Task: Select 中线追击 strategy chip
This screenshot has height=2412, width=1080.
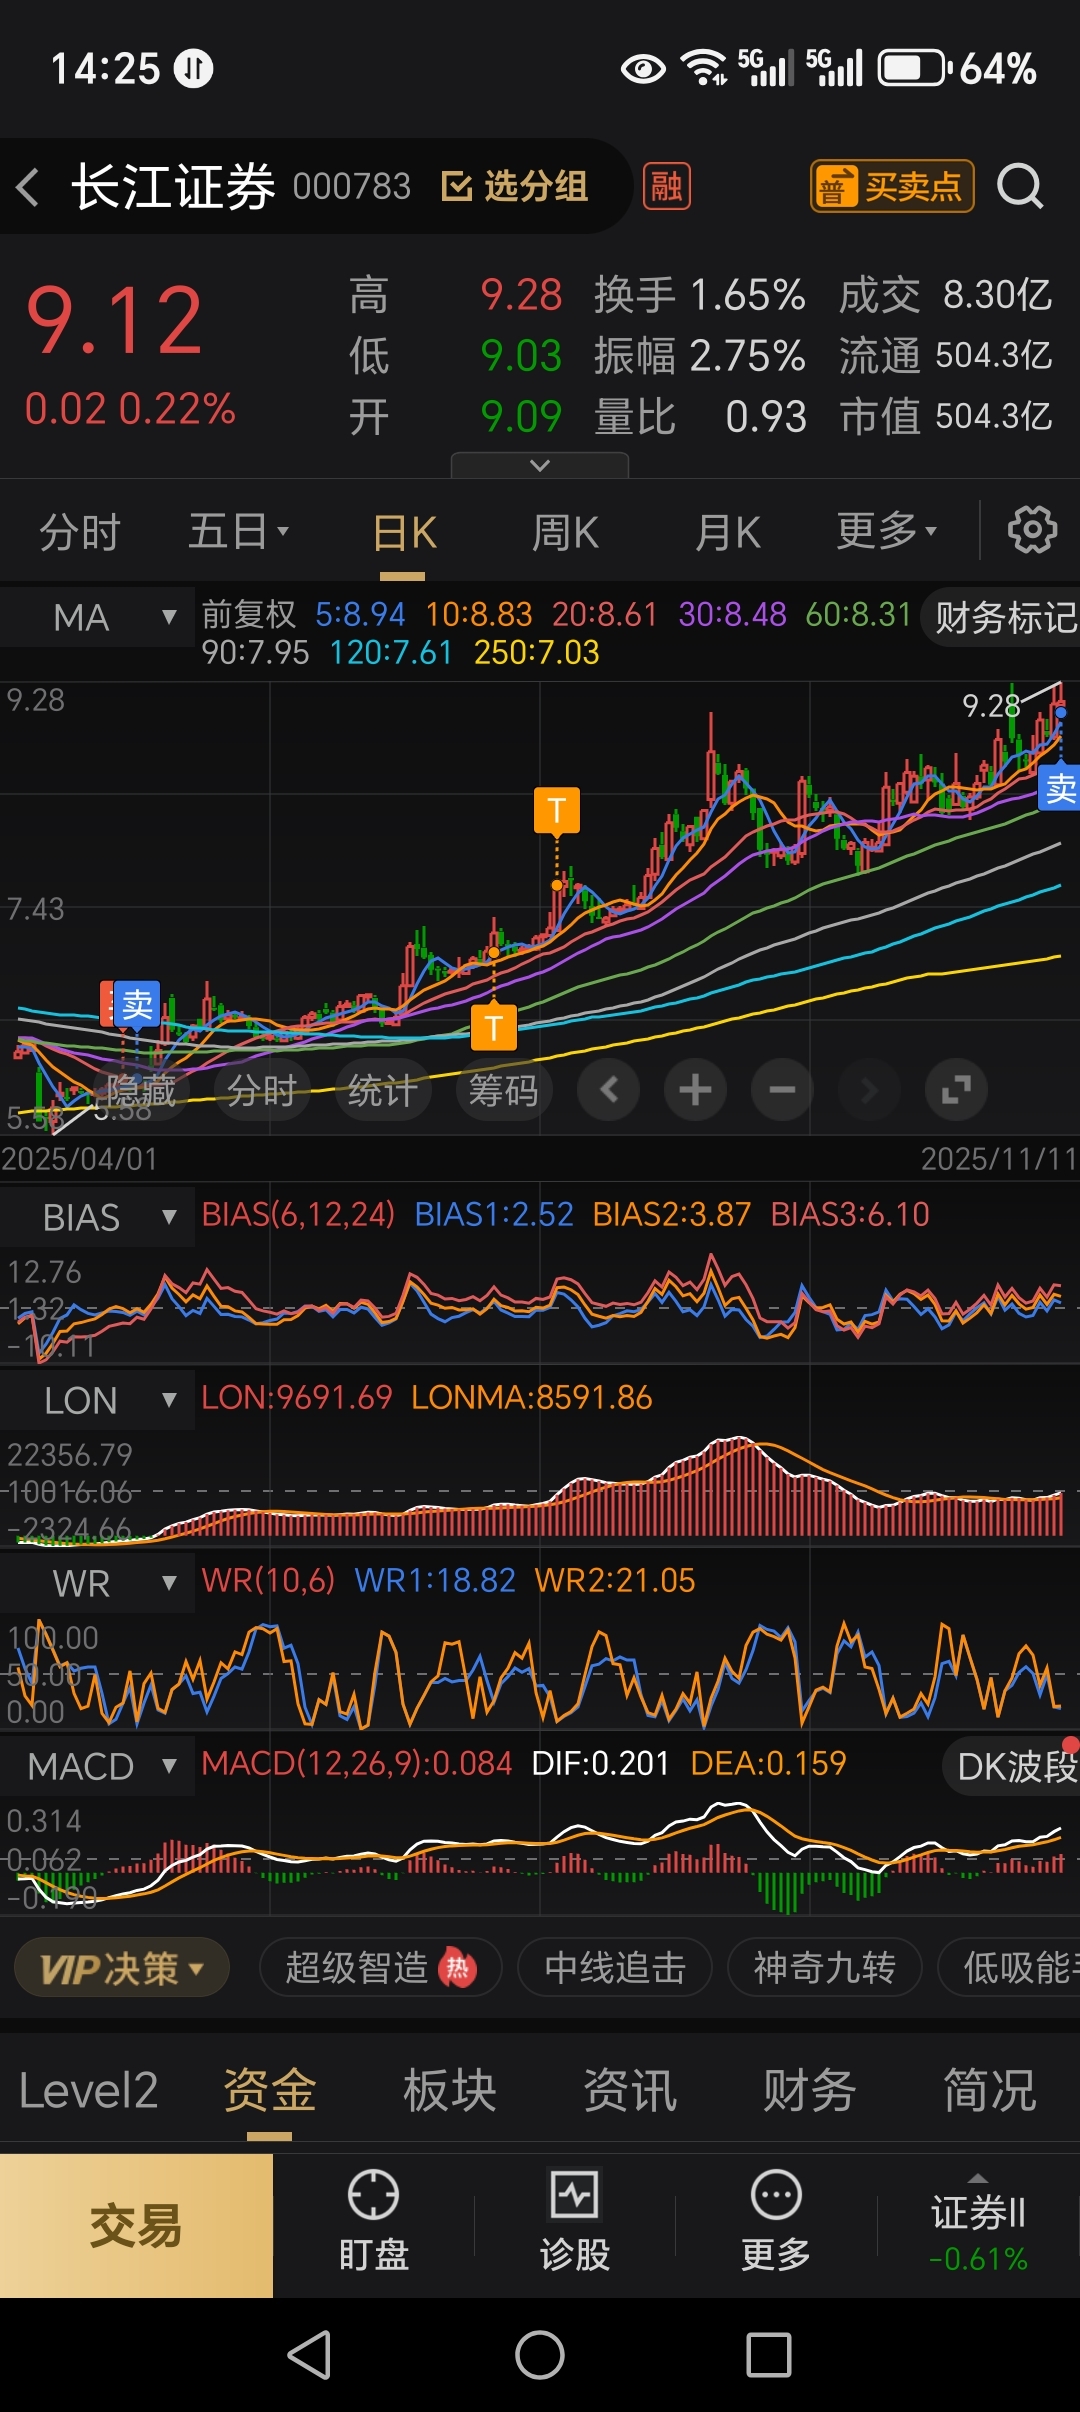Action: [x=615, y=1968]
